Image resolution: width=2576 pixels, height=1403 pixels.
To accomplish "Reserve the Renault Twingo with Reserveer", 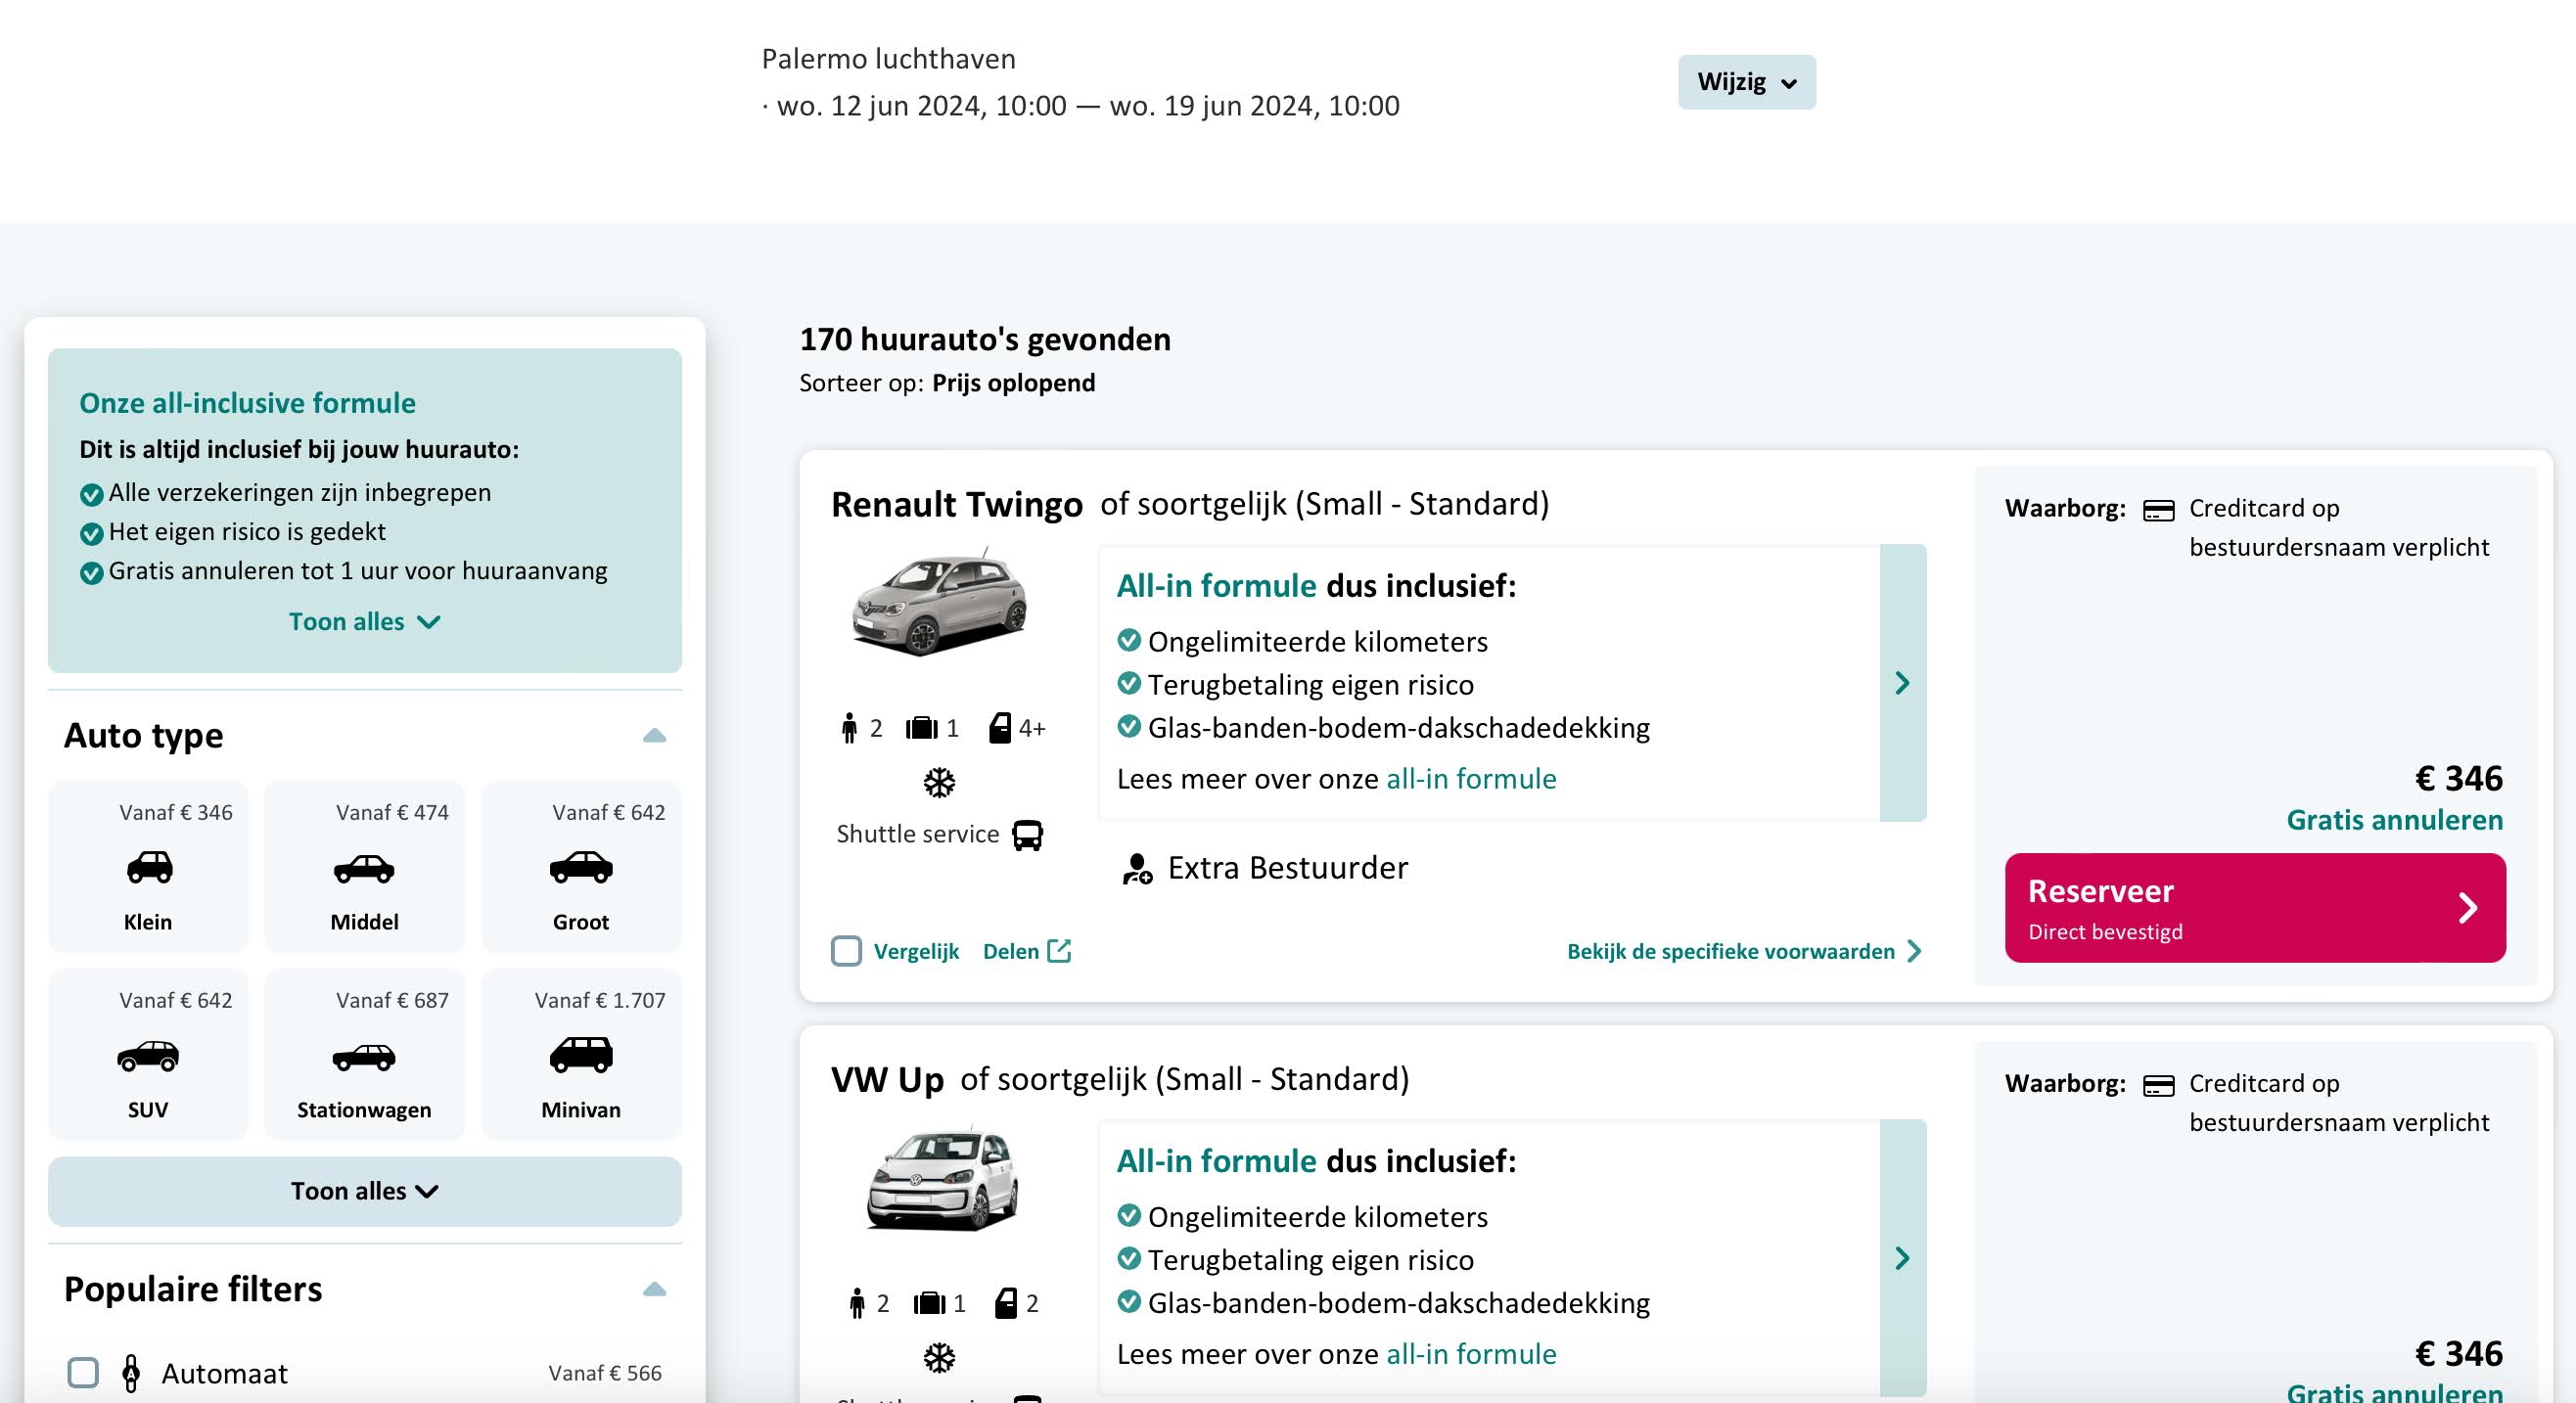I will pyautogui.click(x=2255, y=908).
